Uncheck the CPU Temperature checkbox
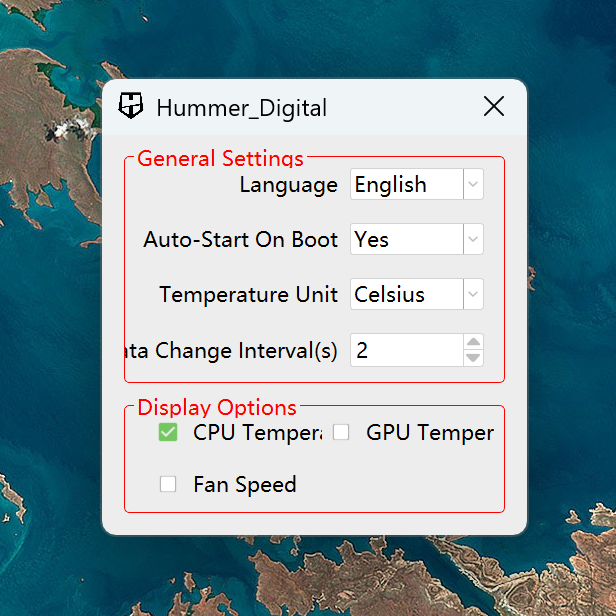The width and height of the screenshot is (616, 616). click(x=168, y=433)
